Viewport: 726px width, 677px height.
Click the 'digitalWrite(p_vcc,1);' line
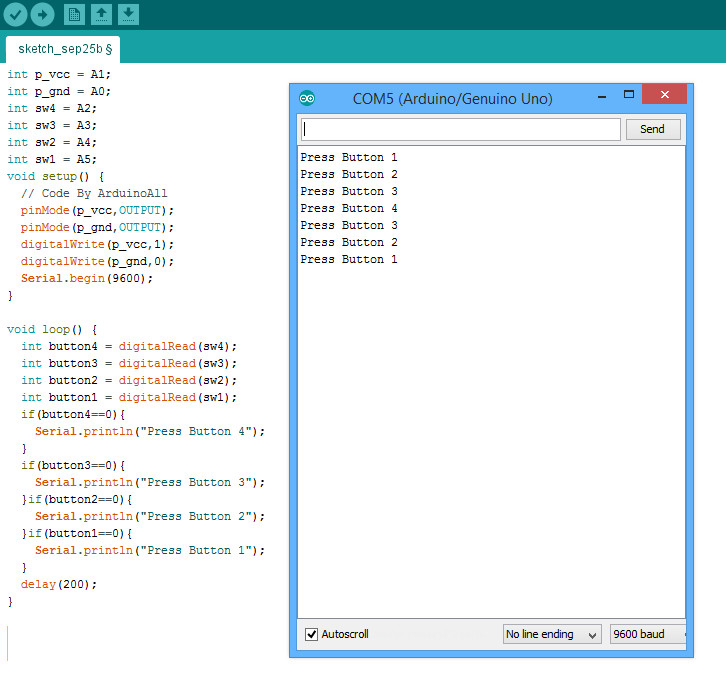[97, 244]
